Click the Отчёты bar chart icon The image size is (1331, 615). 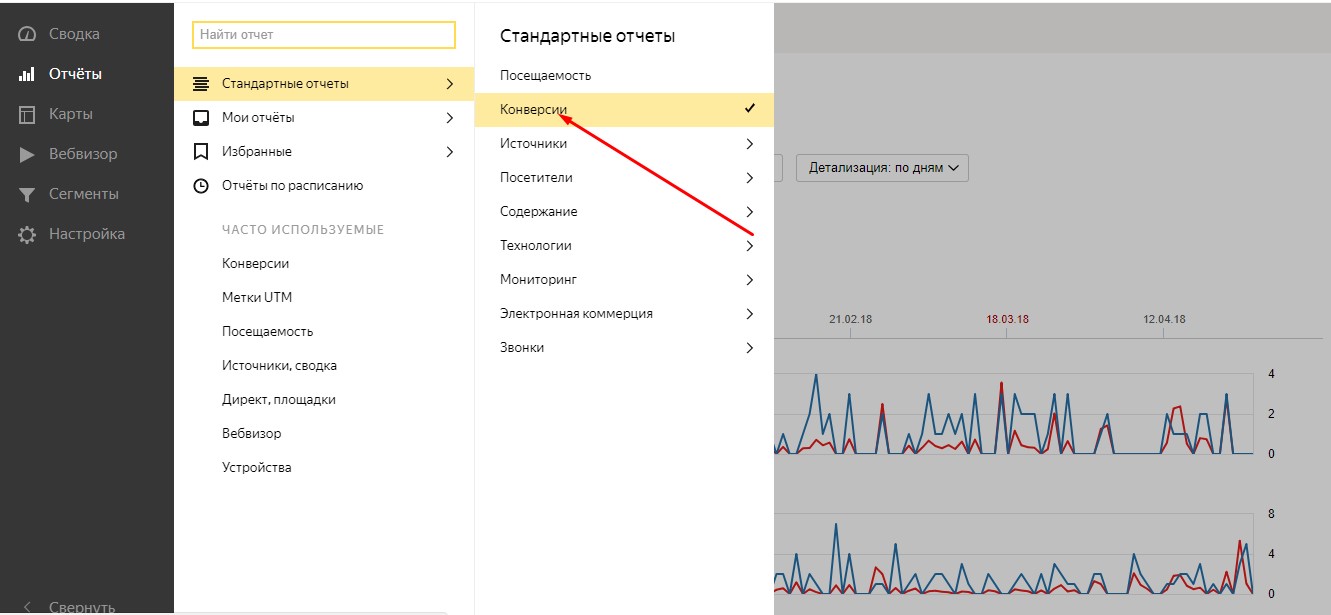(27, 74)
